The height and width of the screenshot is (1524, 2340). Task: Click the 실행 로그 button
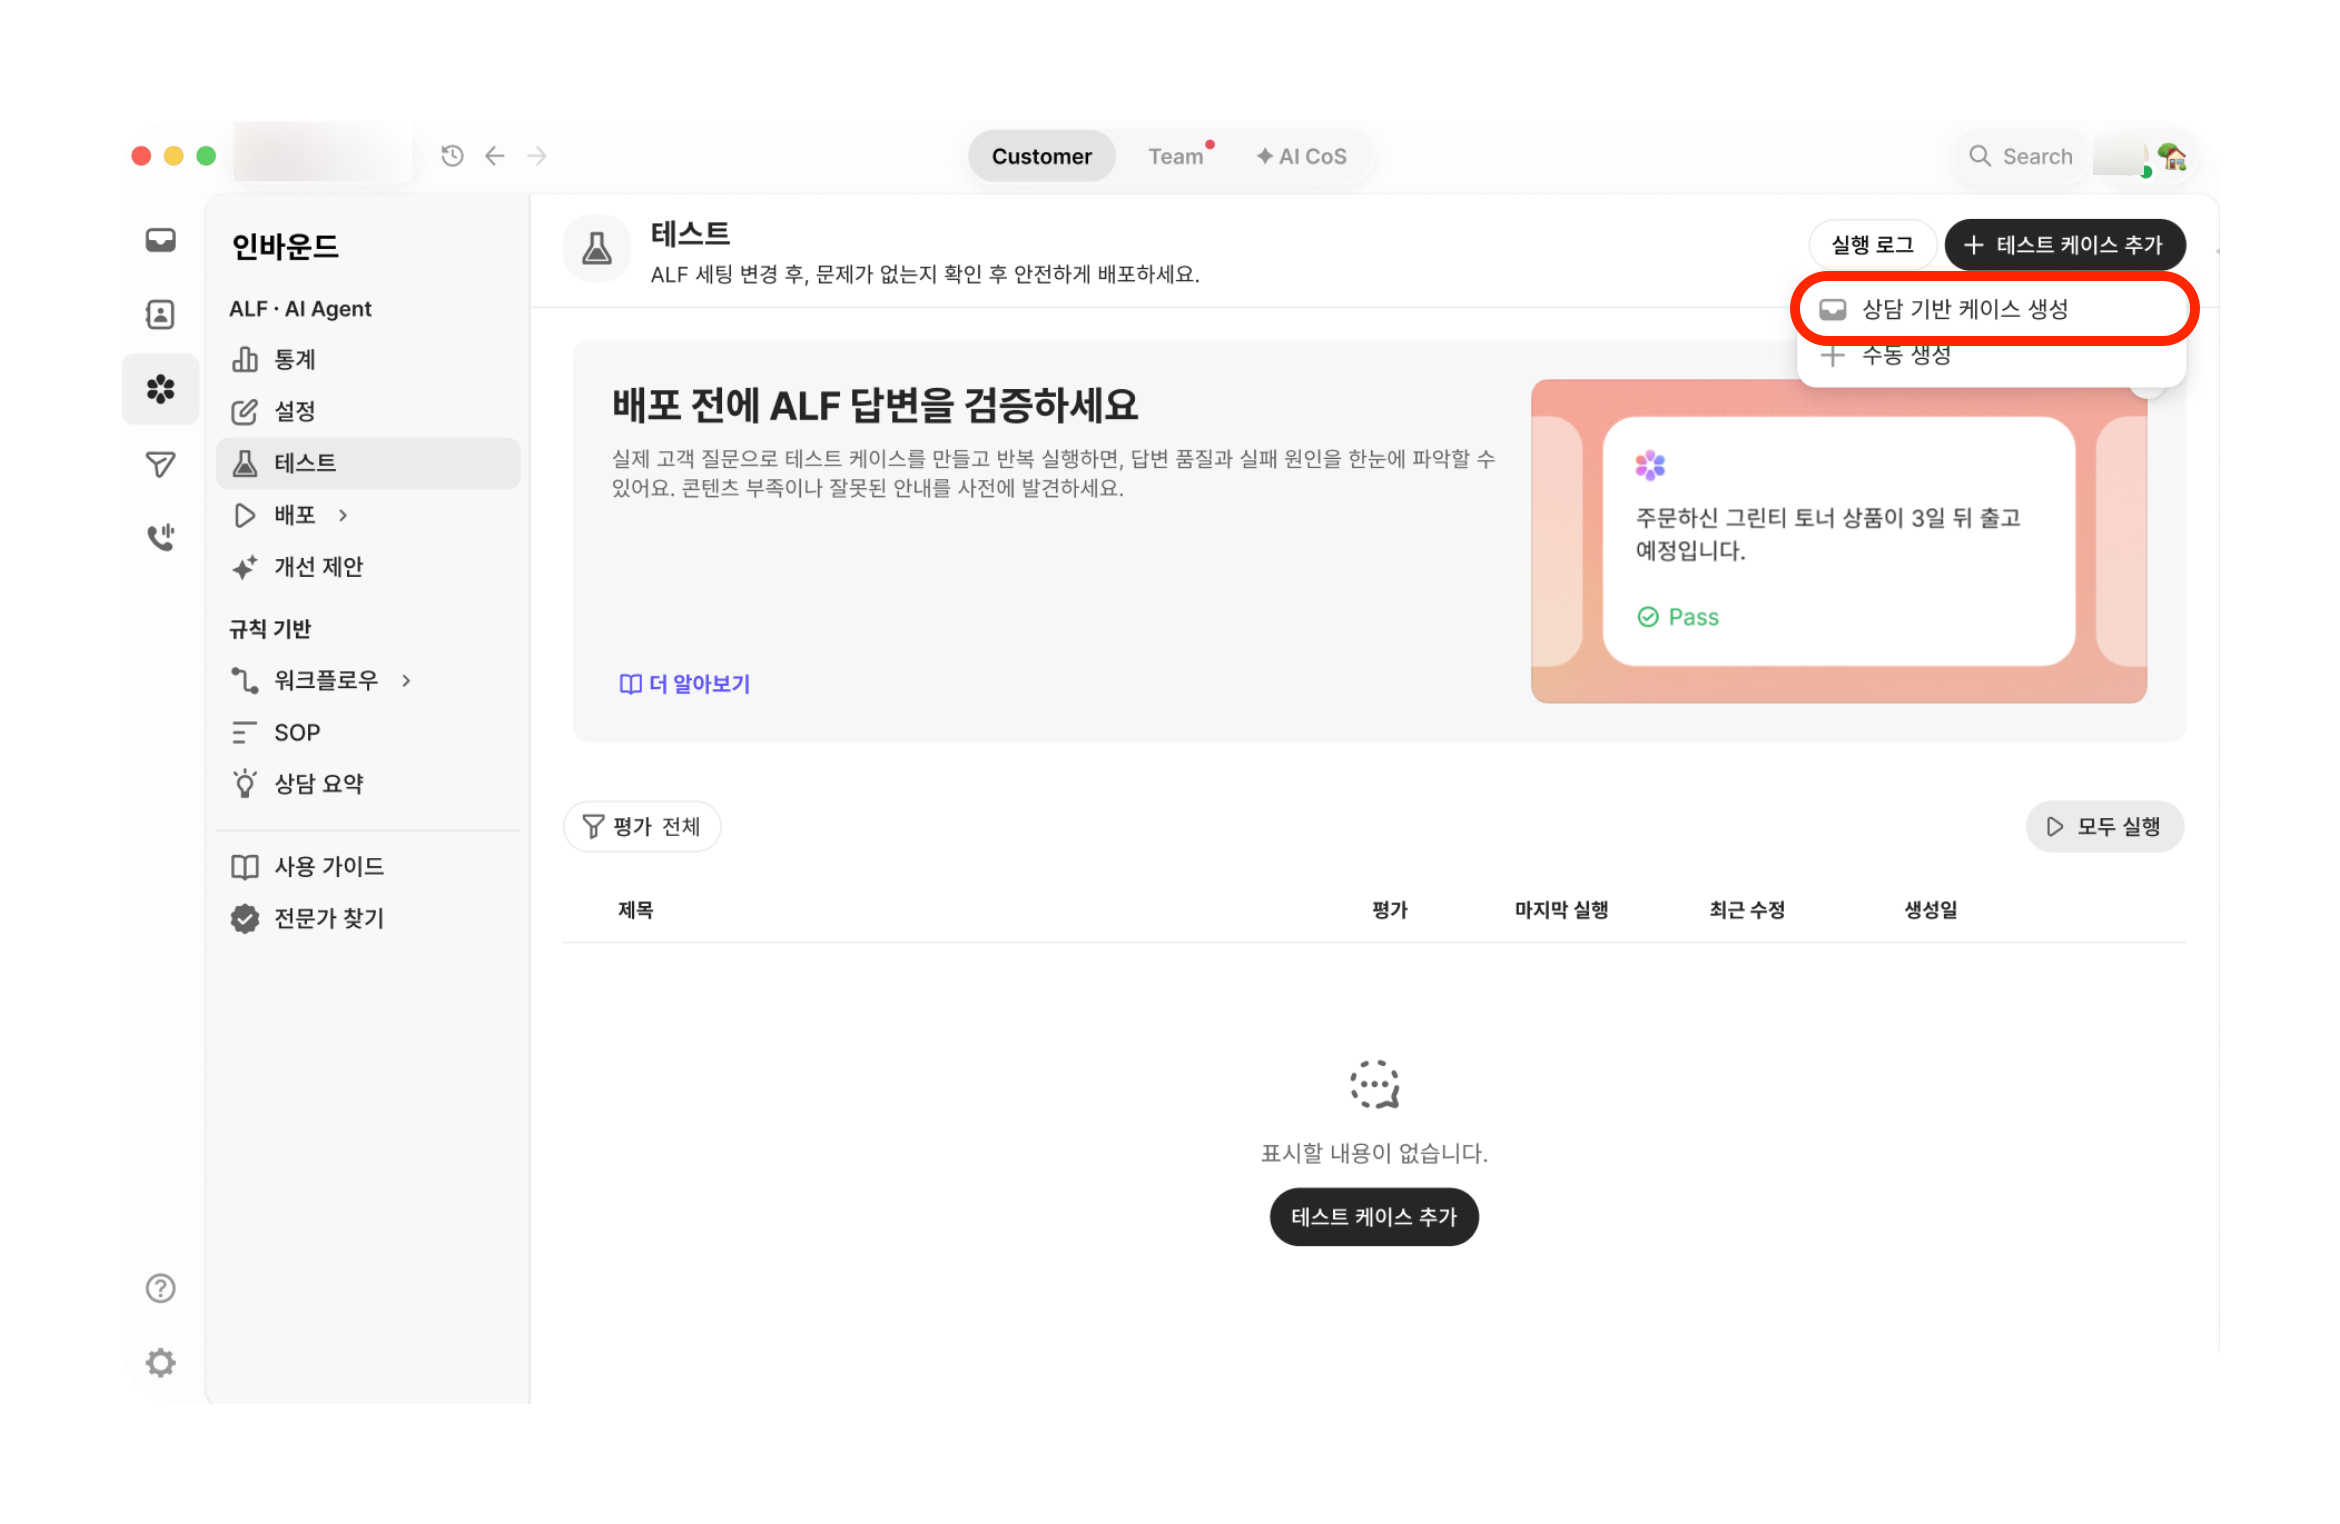point(1872,245)
